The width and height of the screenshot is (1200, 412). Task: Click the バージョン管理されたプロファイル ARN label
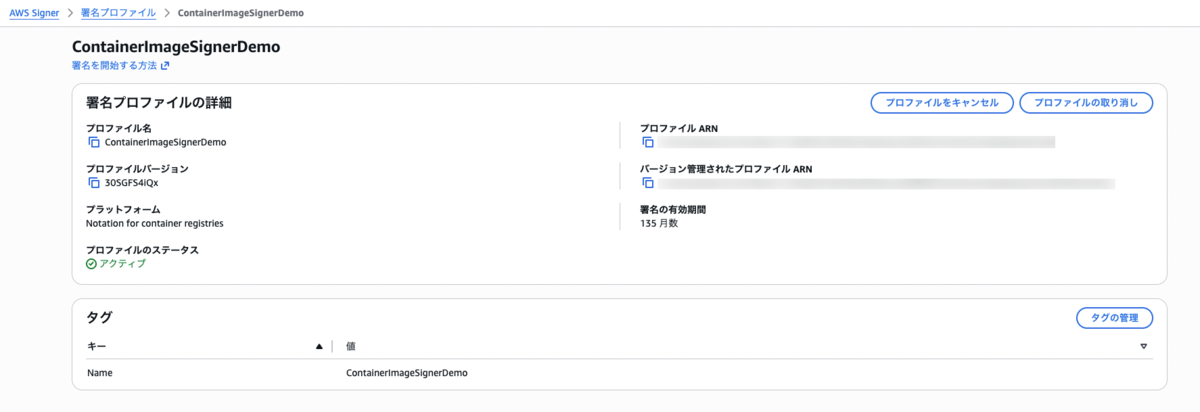tap(727, 170)
